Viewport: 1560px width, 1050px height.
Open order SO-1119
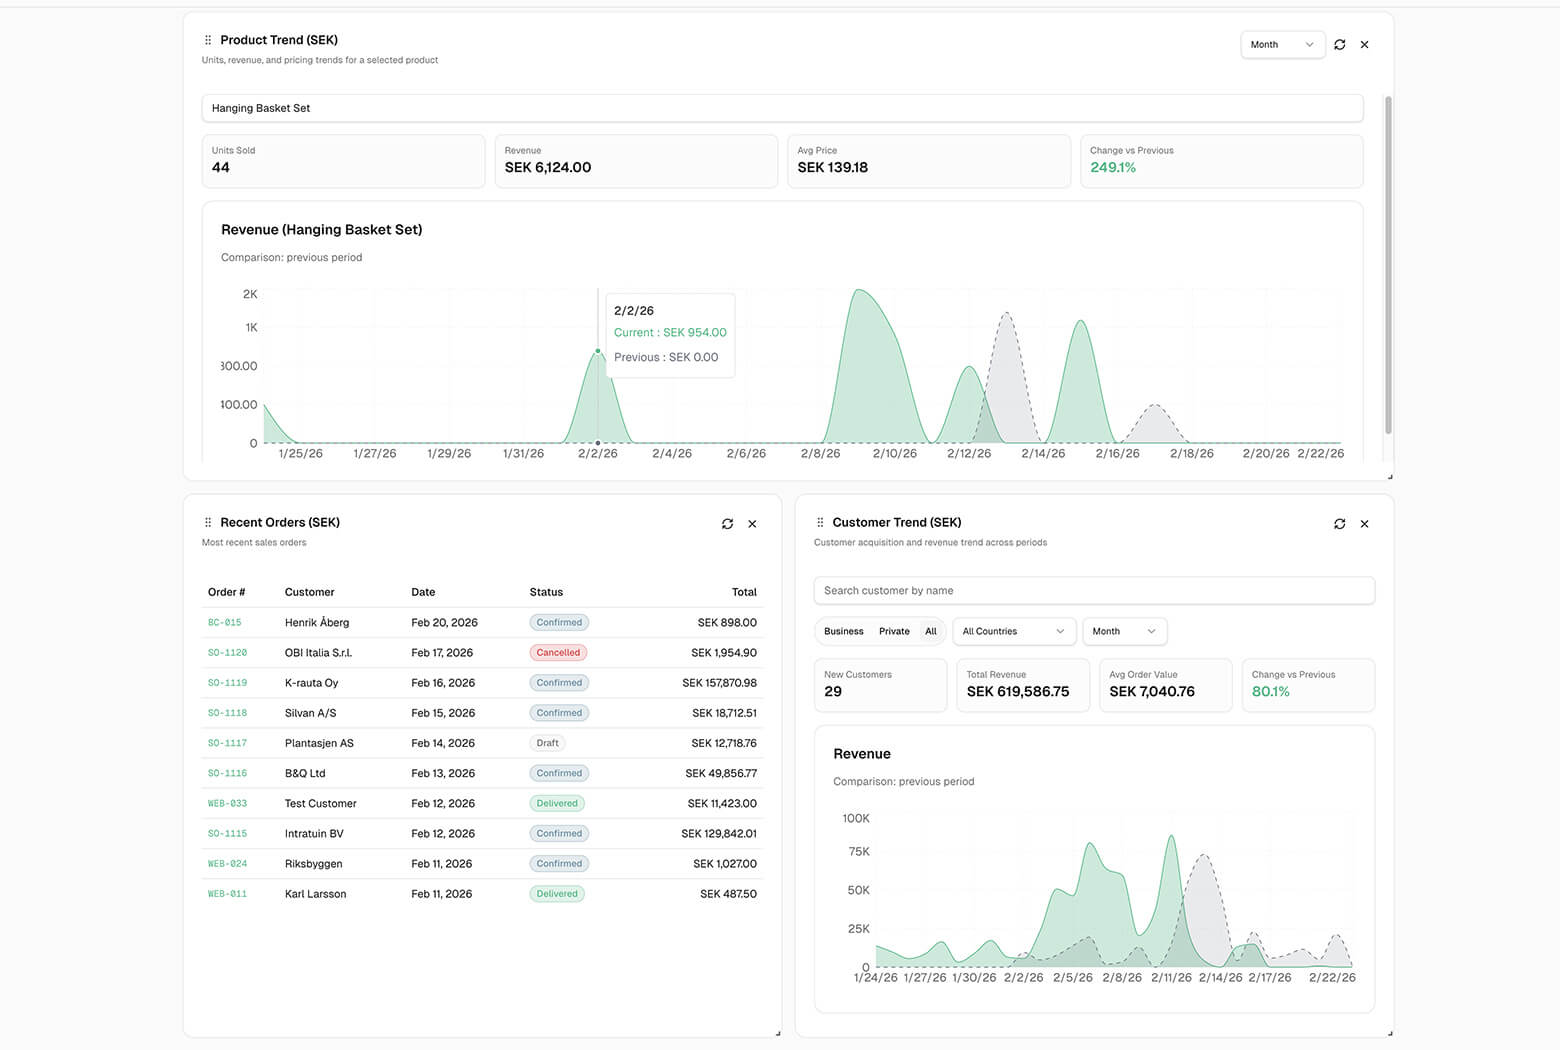pos(227,683)
